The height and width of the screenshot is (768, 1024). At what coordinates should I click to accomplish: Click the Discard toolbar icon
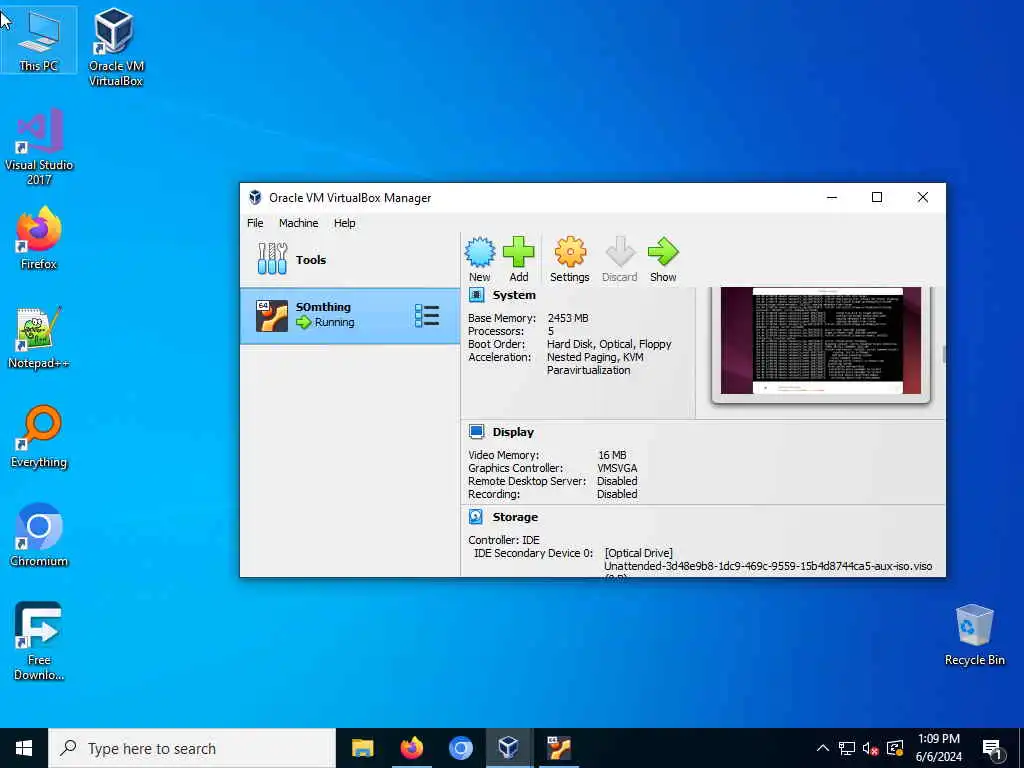point(620,252)
